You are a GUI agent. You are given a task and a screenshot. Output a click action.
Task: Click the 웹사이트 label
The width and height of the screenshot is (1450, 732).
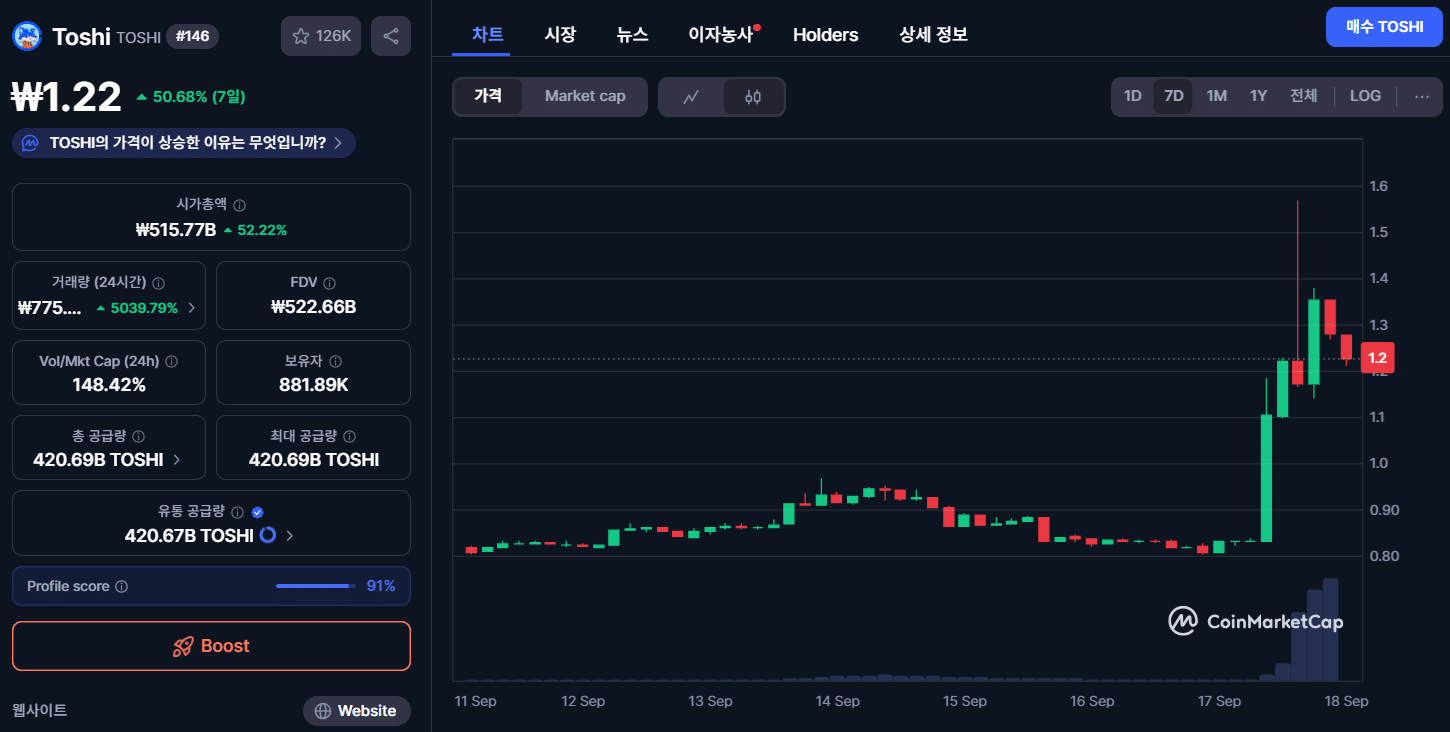tap(39, 710)
